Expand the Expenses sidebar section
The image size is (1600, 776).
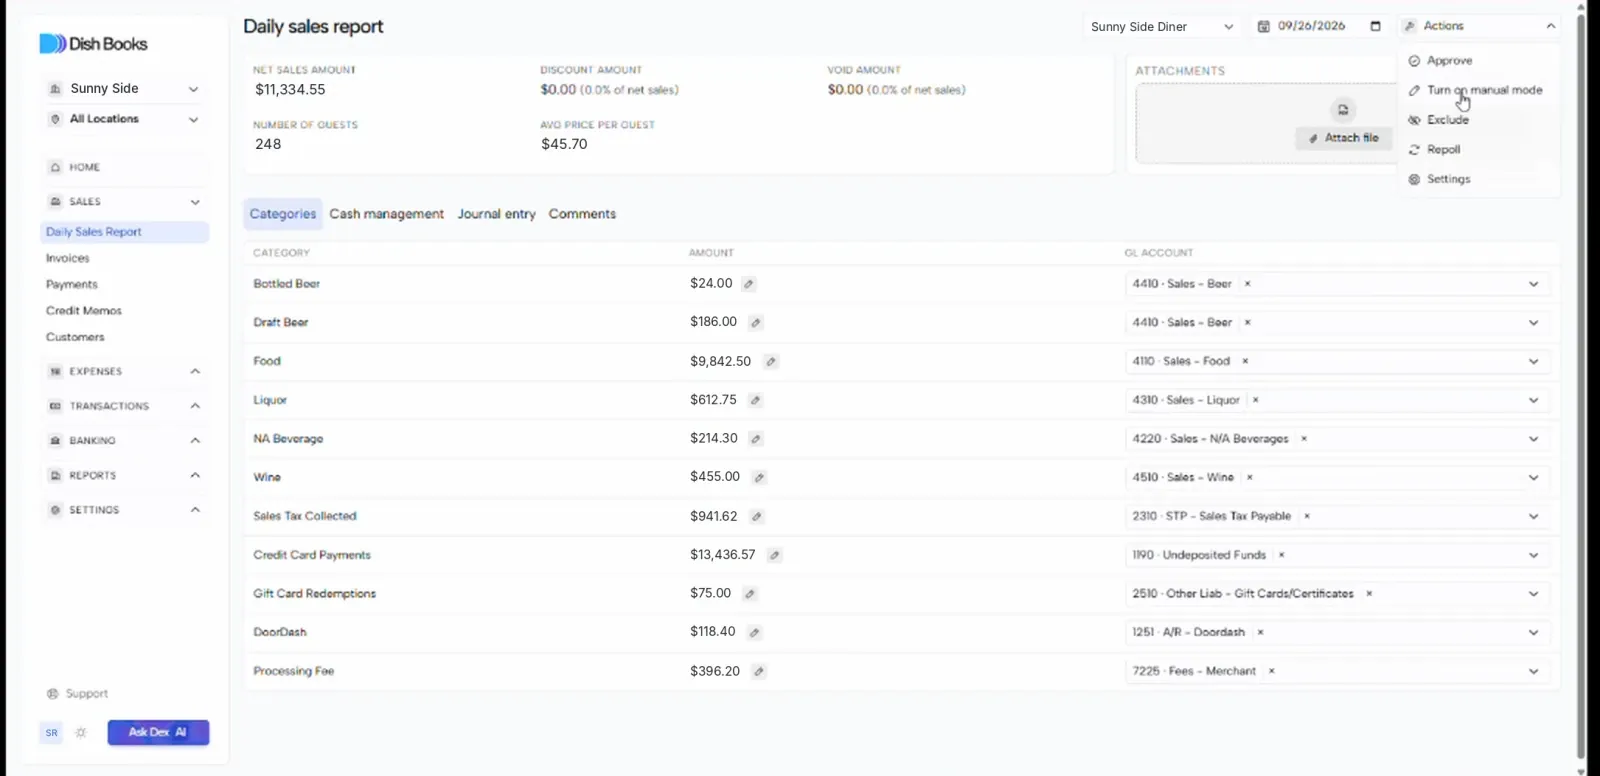[124, 372]
